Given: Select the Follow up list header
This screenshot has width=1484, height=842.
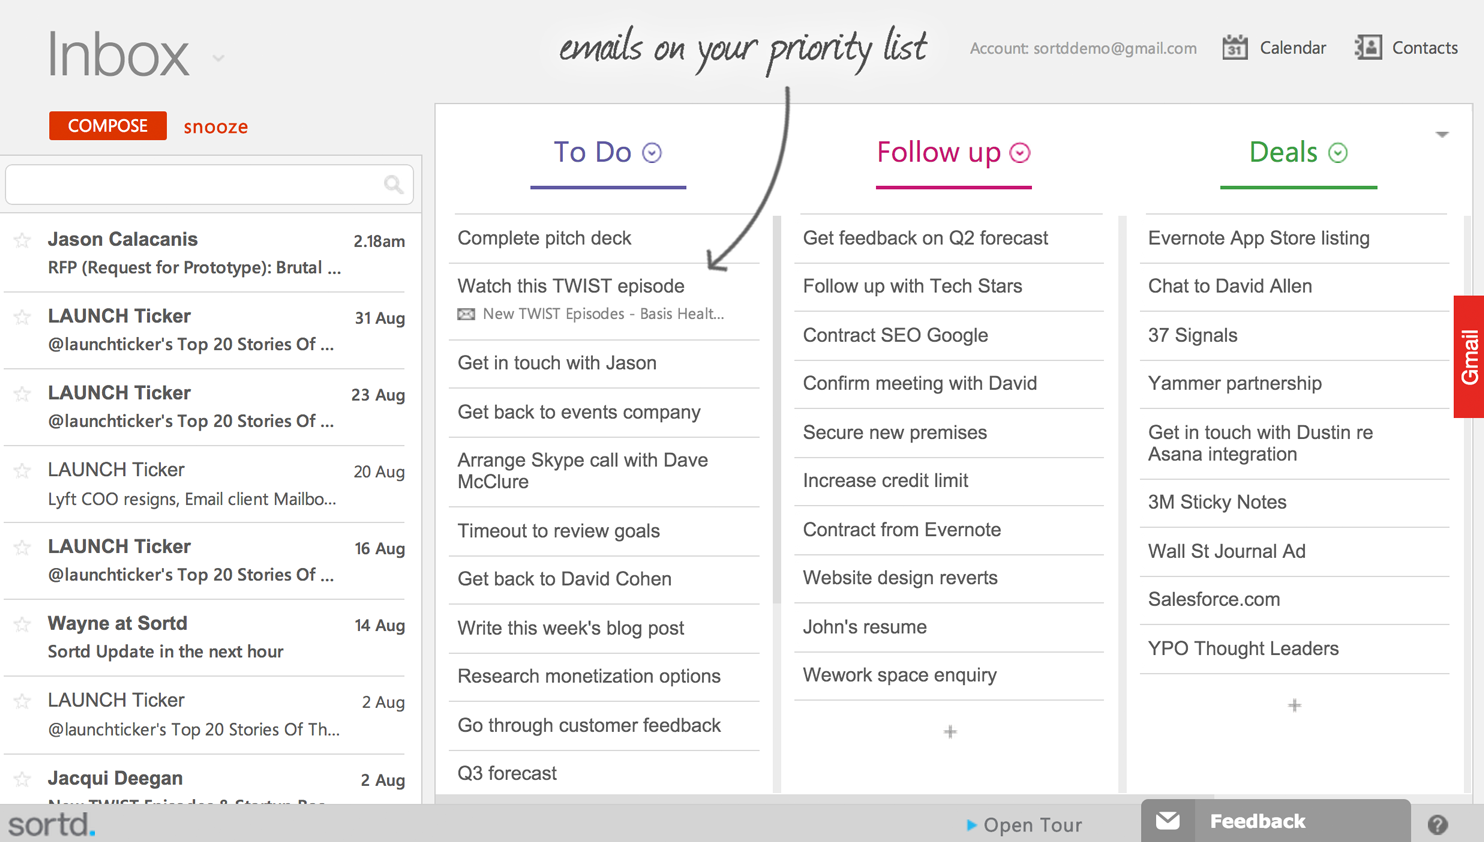Looking at the screenshot, I should coord(939,152).
